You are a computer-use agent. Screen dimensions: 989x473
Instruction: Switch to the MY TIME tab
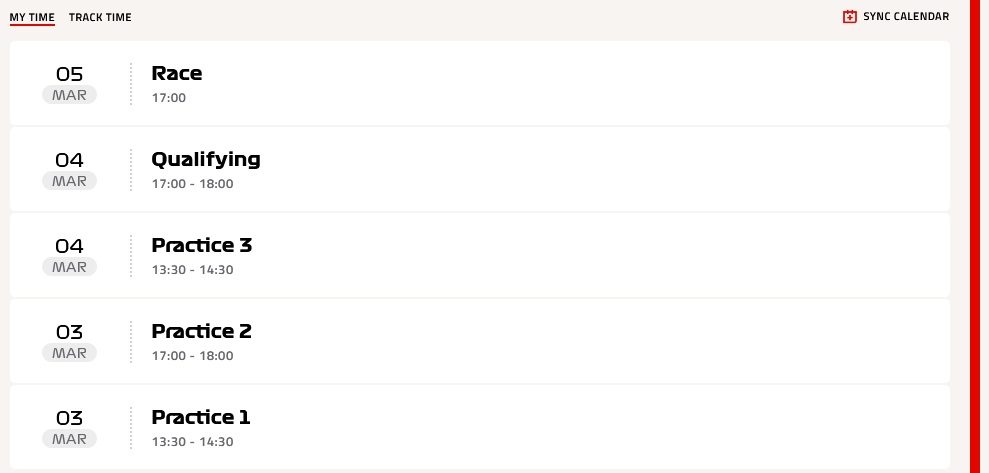click(32, 18)
